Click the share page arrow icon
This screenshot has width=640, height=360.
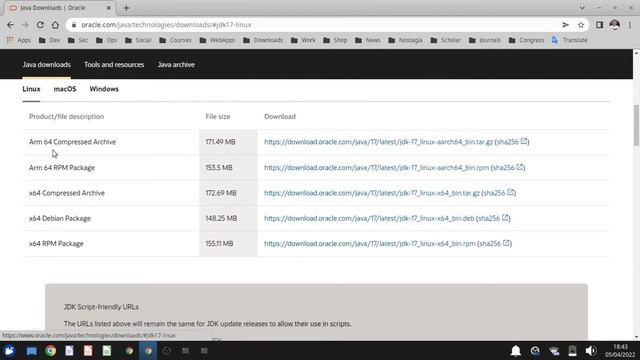pyautogui.click(x=565, y=25)
